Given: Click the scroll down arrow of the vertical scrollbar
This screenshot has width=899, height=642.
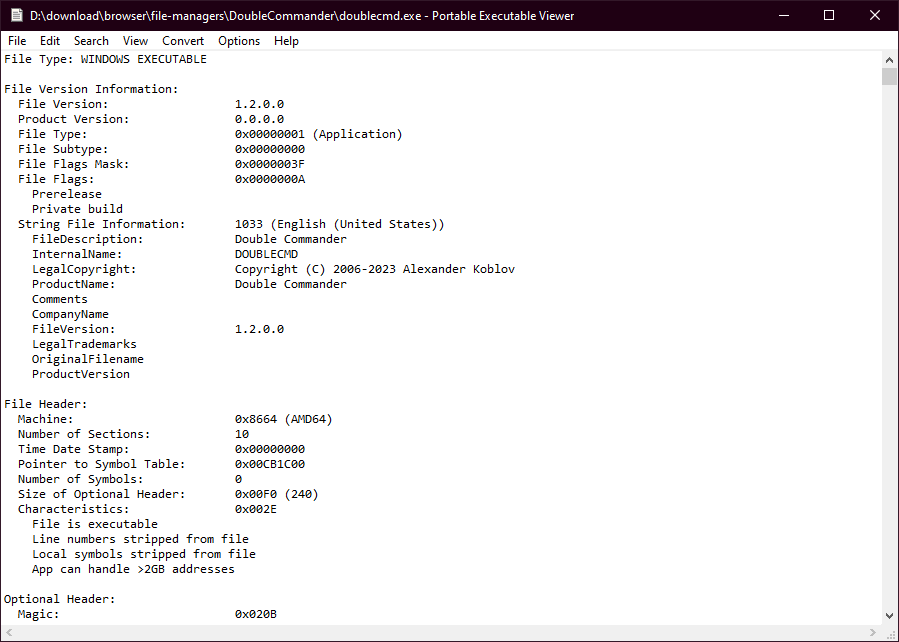Looking at the screenshot, I should click(889, 615).
